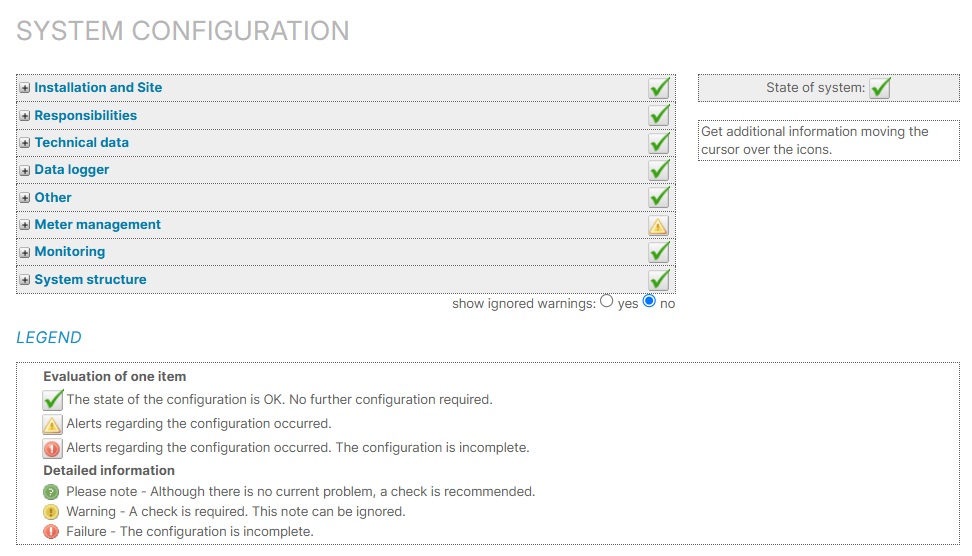The height and width of the screenshot is (556, 972).
Task: Expand the System structure plus icon
Action: (x=25, y=280)
